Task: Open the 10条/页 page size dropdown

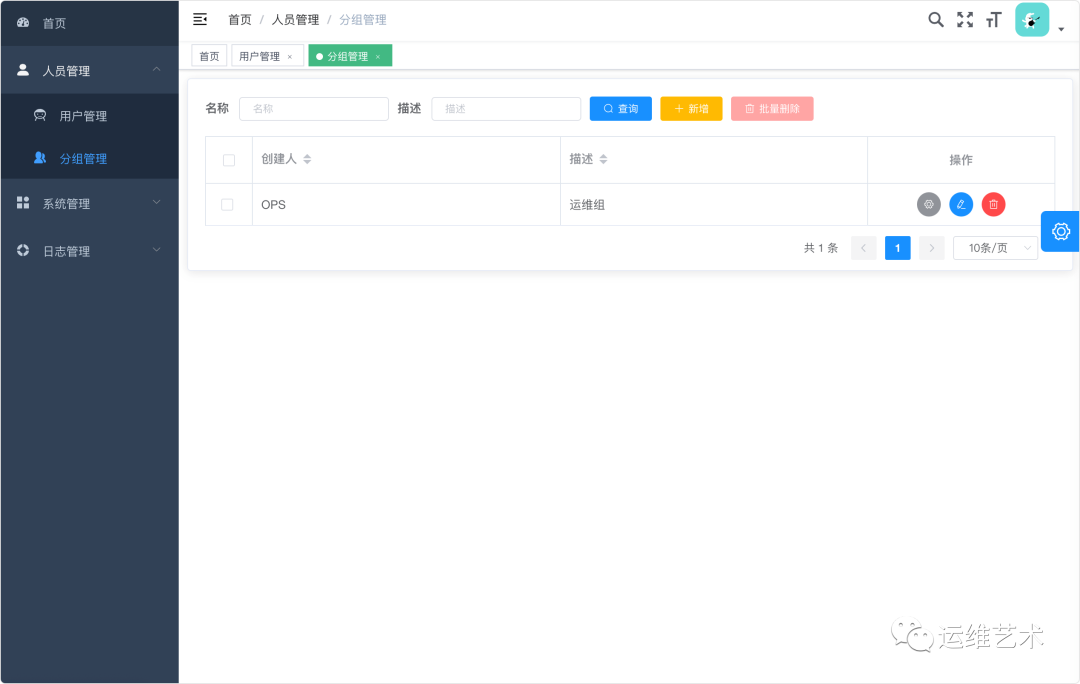Action: tap(995, 247)
